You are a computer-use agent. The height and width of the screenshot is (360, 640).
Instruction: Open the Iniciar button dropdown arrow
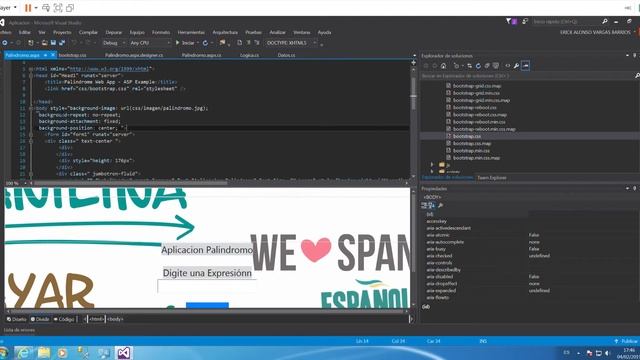pyautogui.click(x=198, y=42)
